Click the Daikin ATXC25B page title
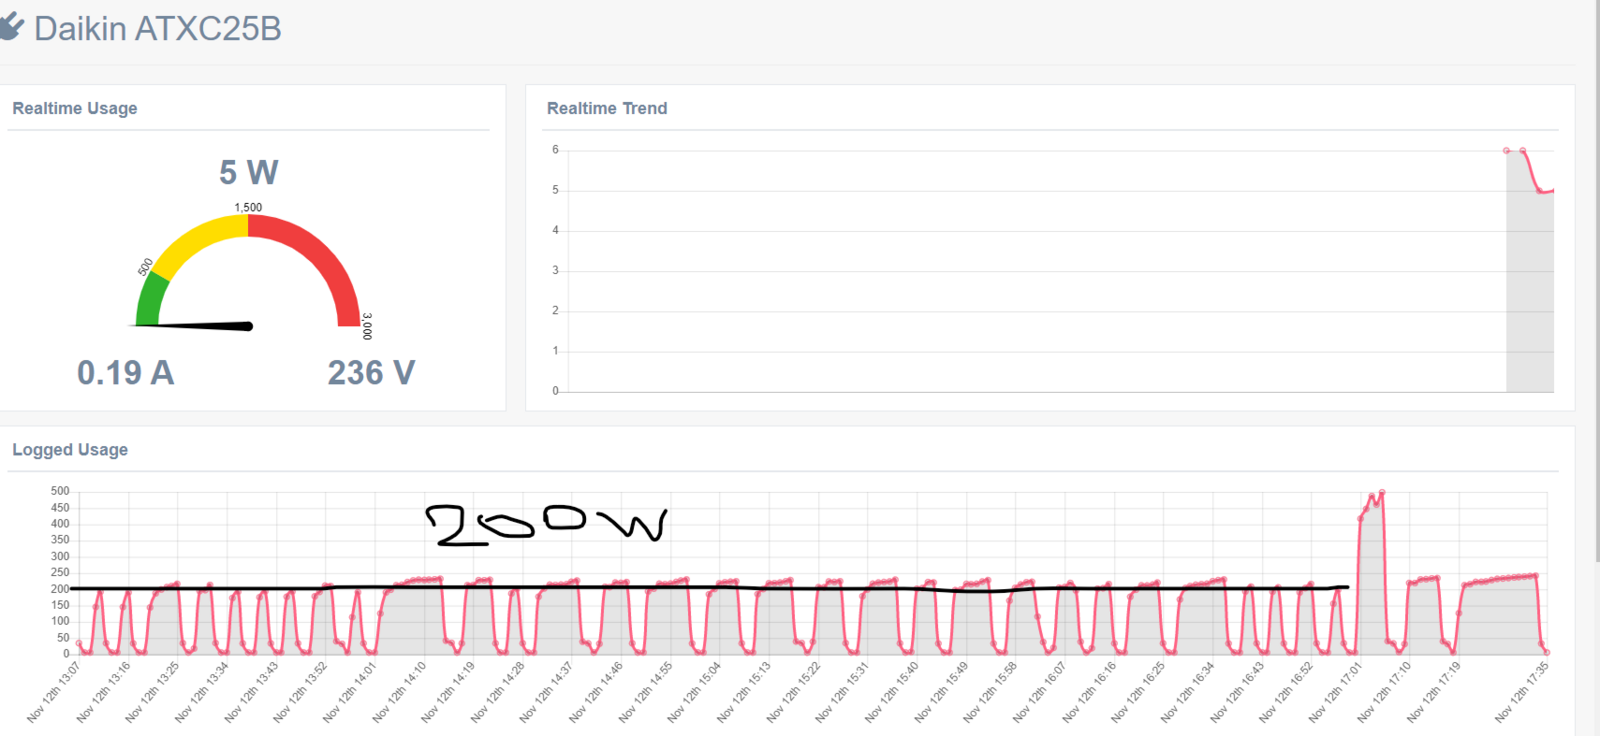 pyautogui.click(x=158, y=28)
